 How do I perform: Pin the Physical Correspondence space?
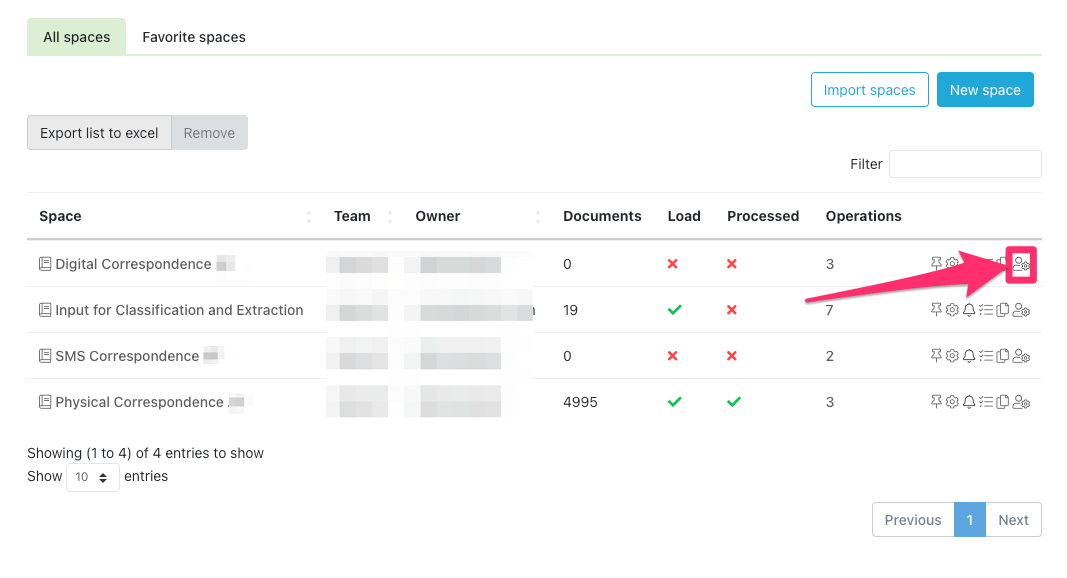pyautogui.click(x=936, y=402)
